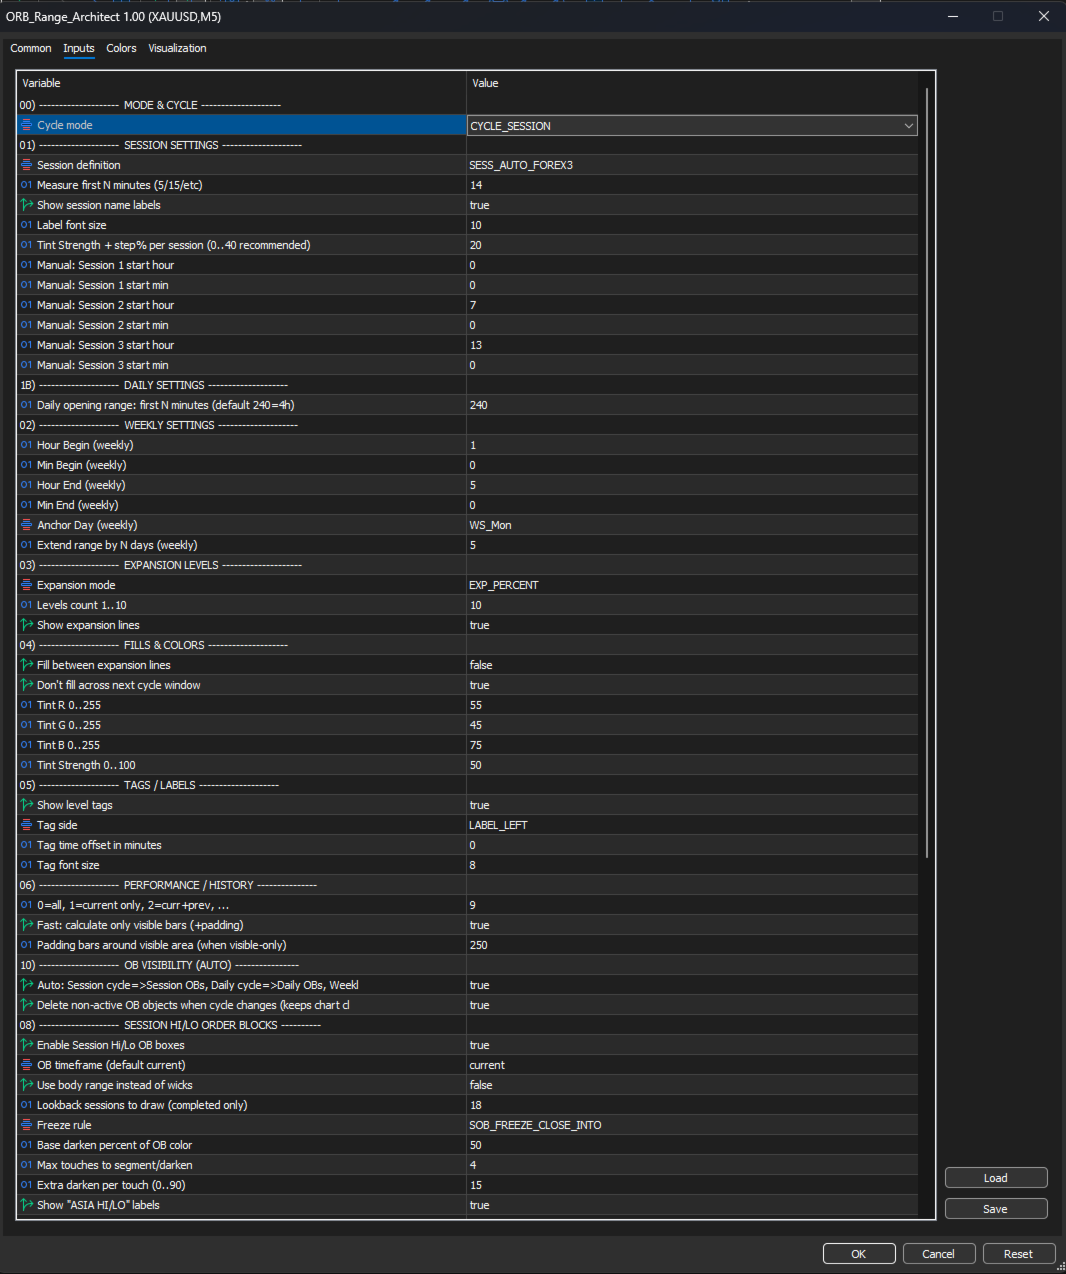Click bool icon beside Enable Session Hi/Lo OB boxes
The width and height of the screenshot is (1066, 1274).
(27, 1045)
